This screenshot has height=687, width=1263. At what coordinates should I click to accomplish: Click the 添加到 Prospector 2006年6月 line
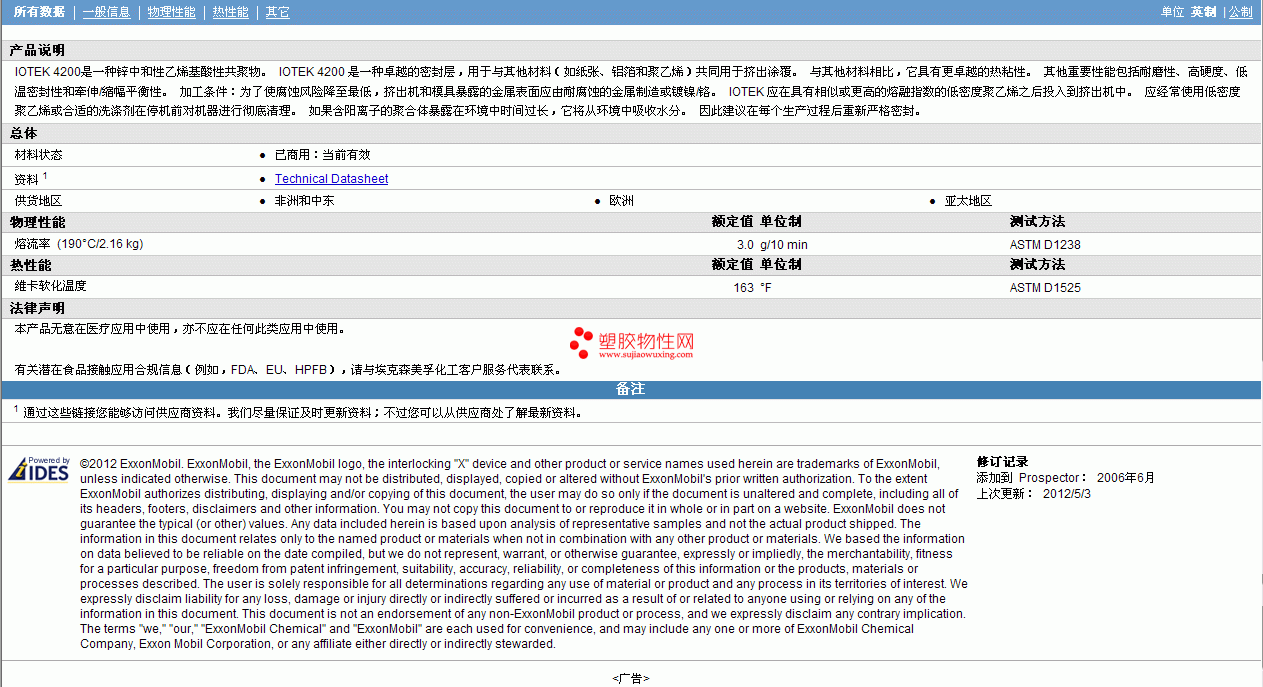(x=1066, y=478)
